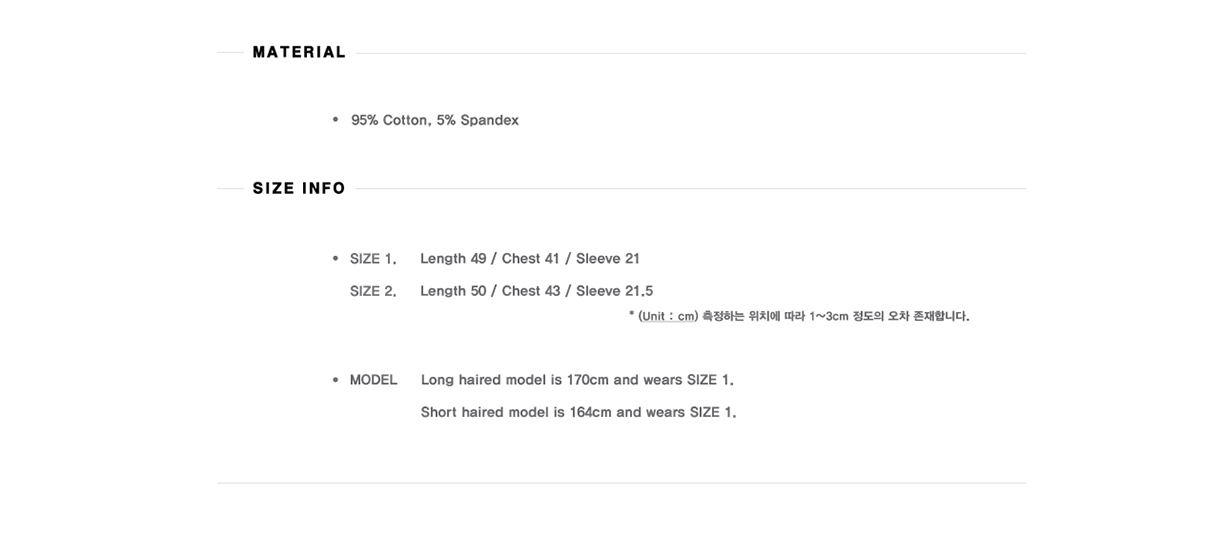Click the bullet before MODEL
The width and height of the screenshot is (1210, 540).
336,380
